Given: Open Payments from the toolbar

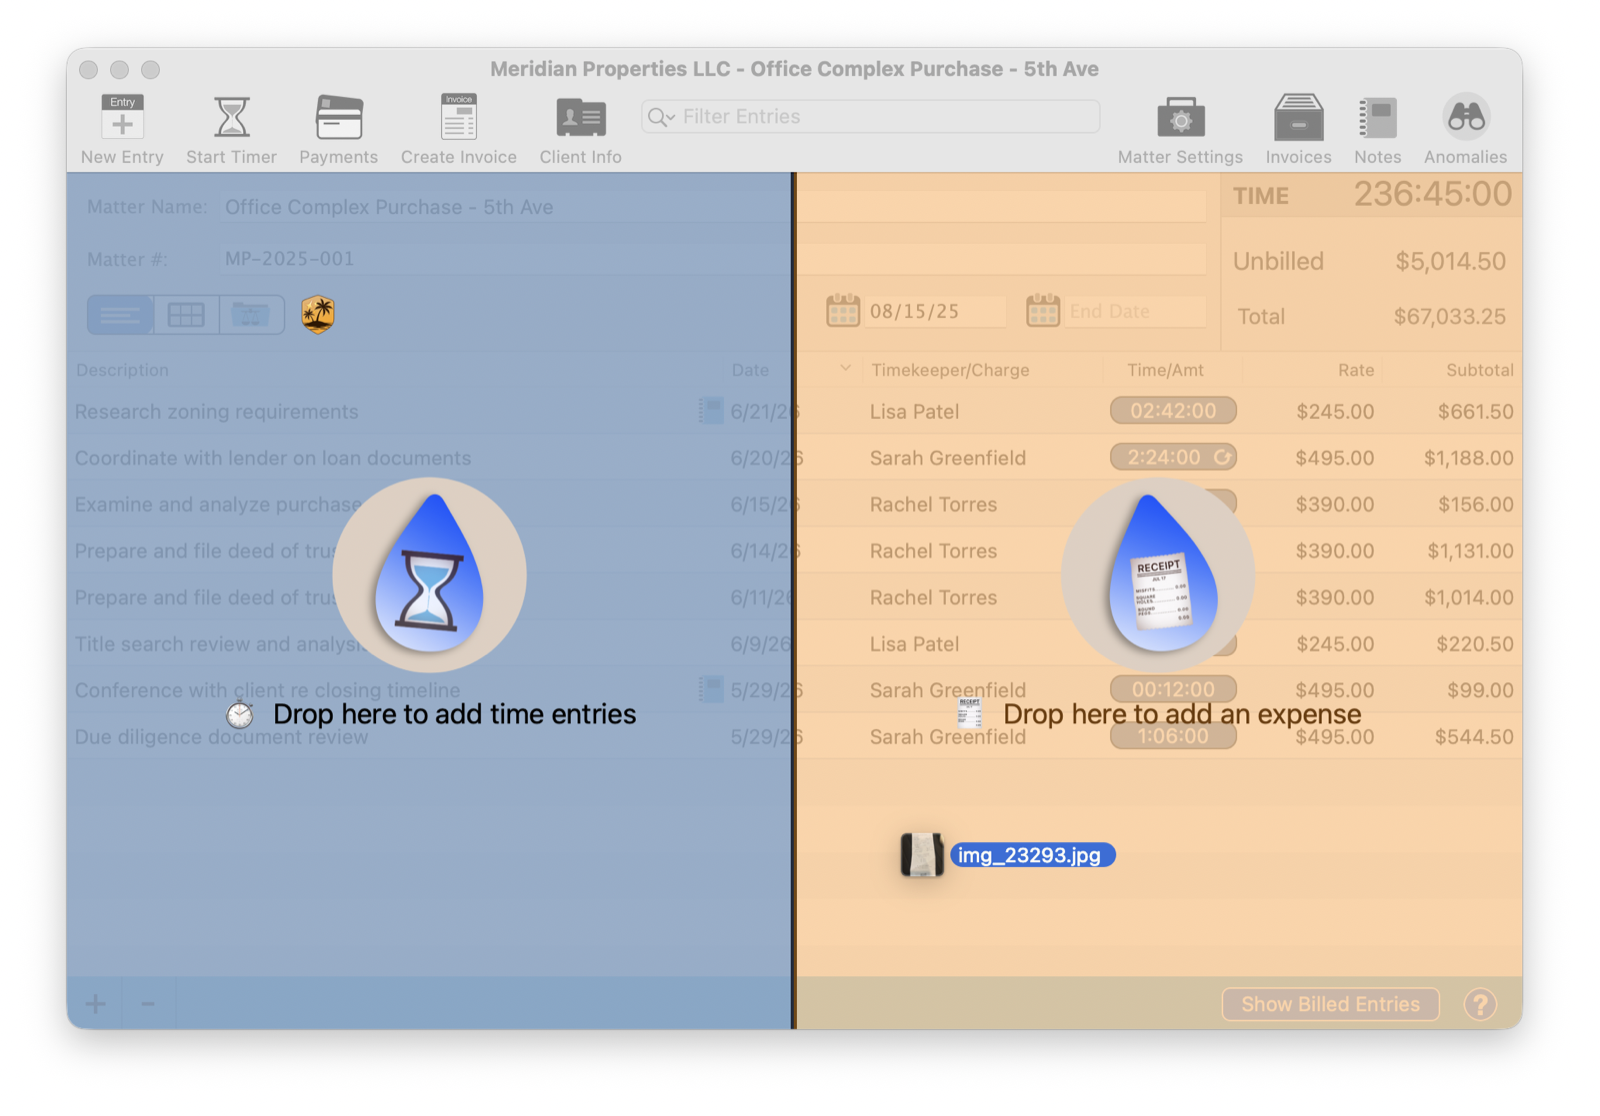Looking at the screenshot, I should [x=339, y=117].
